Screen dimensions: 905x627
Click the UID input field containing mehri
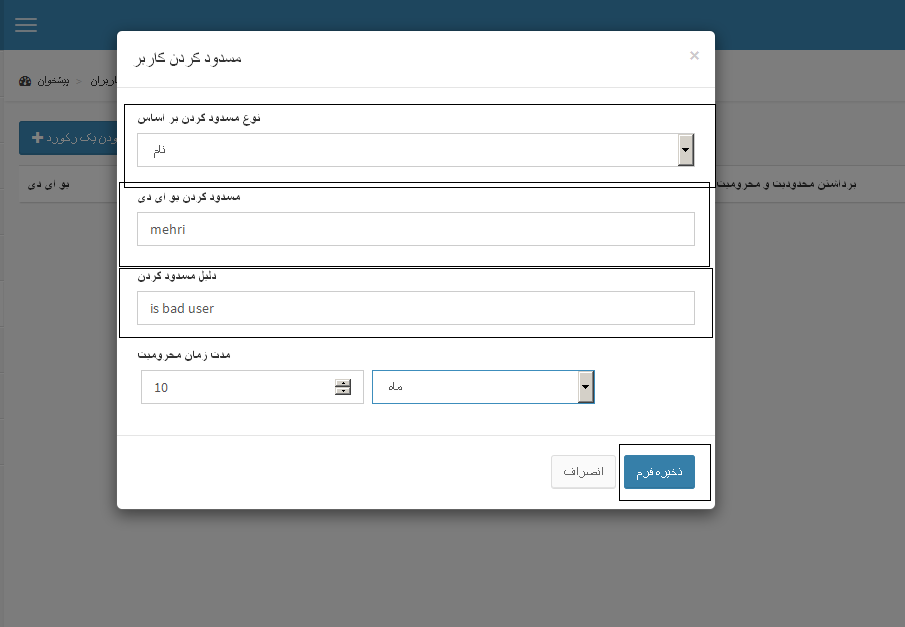pyautogui.click(x=416, y=229)
